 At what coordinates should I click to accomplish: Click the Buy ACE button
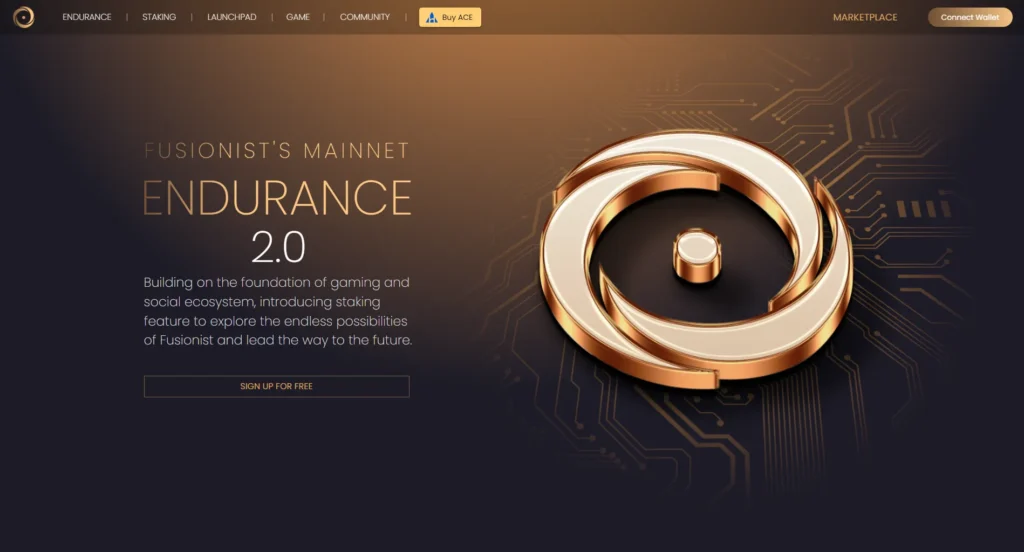click(450, 18)
